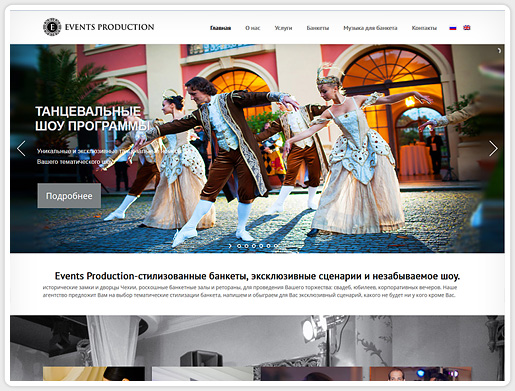Image resolution: width=515 pixels, height=391 pixels.
Task: Go to Услуги section
Action: pyautogui.click(x=283, y=28)
